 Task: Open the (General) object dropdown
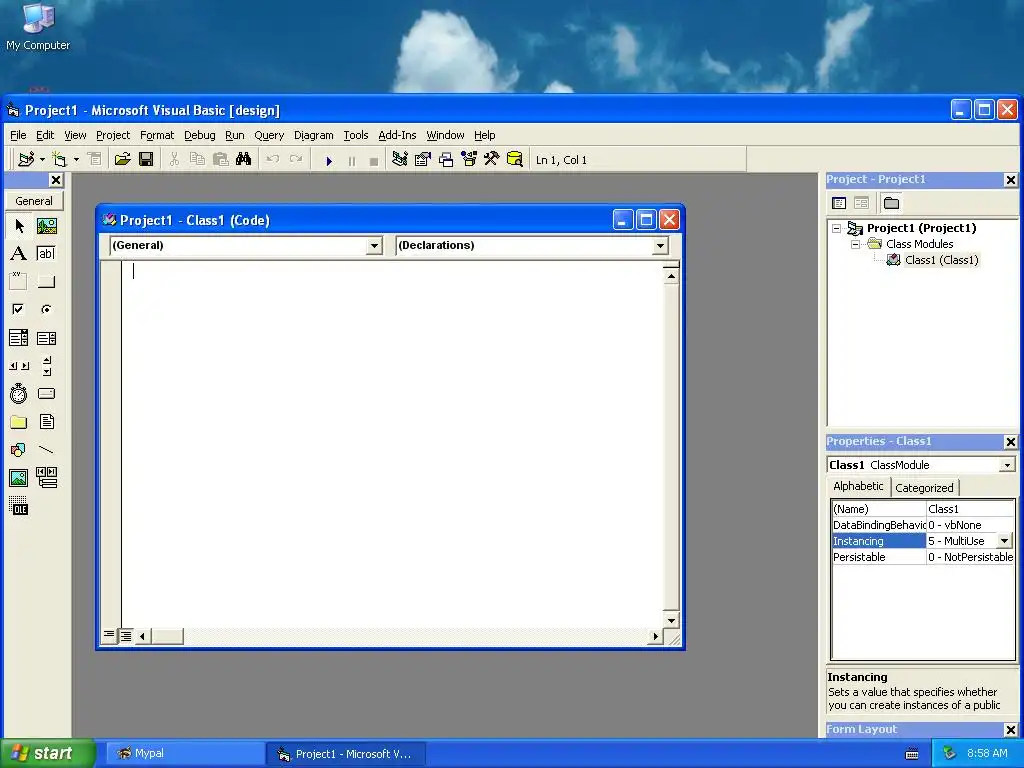pyautogui.click(x=374, y=246)
